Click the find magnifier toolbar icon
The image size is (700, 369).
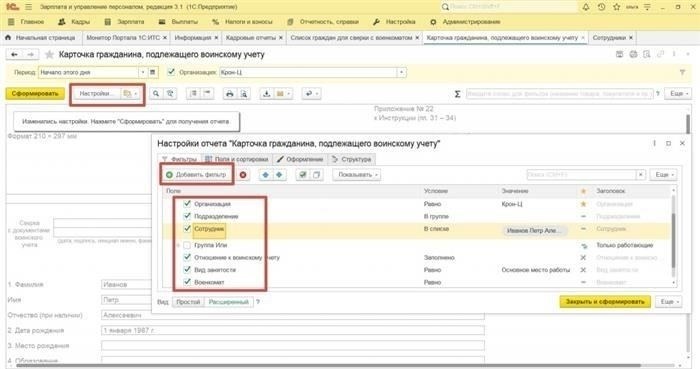(x=156, y=94)
